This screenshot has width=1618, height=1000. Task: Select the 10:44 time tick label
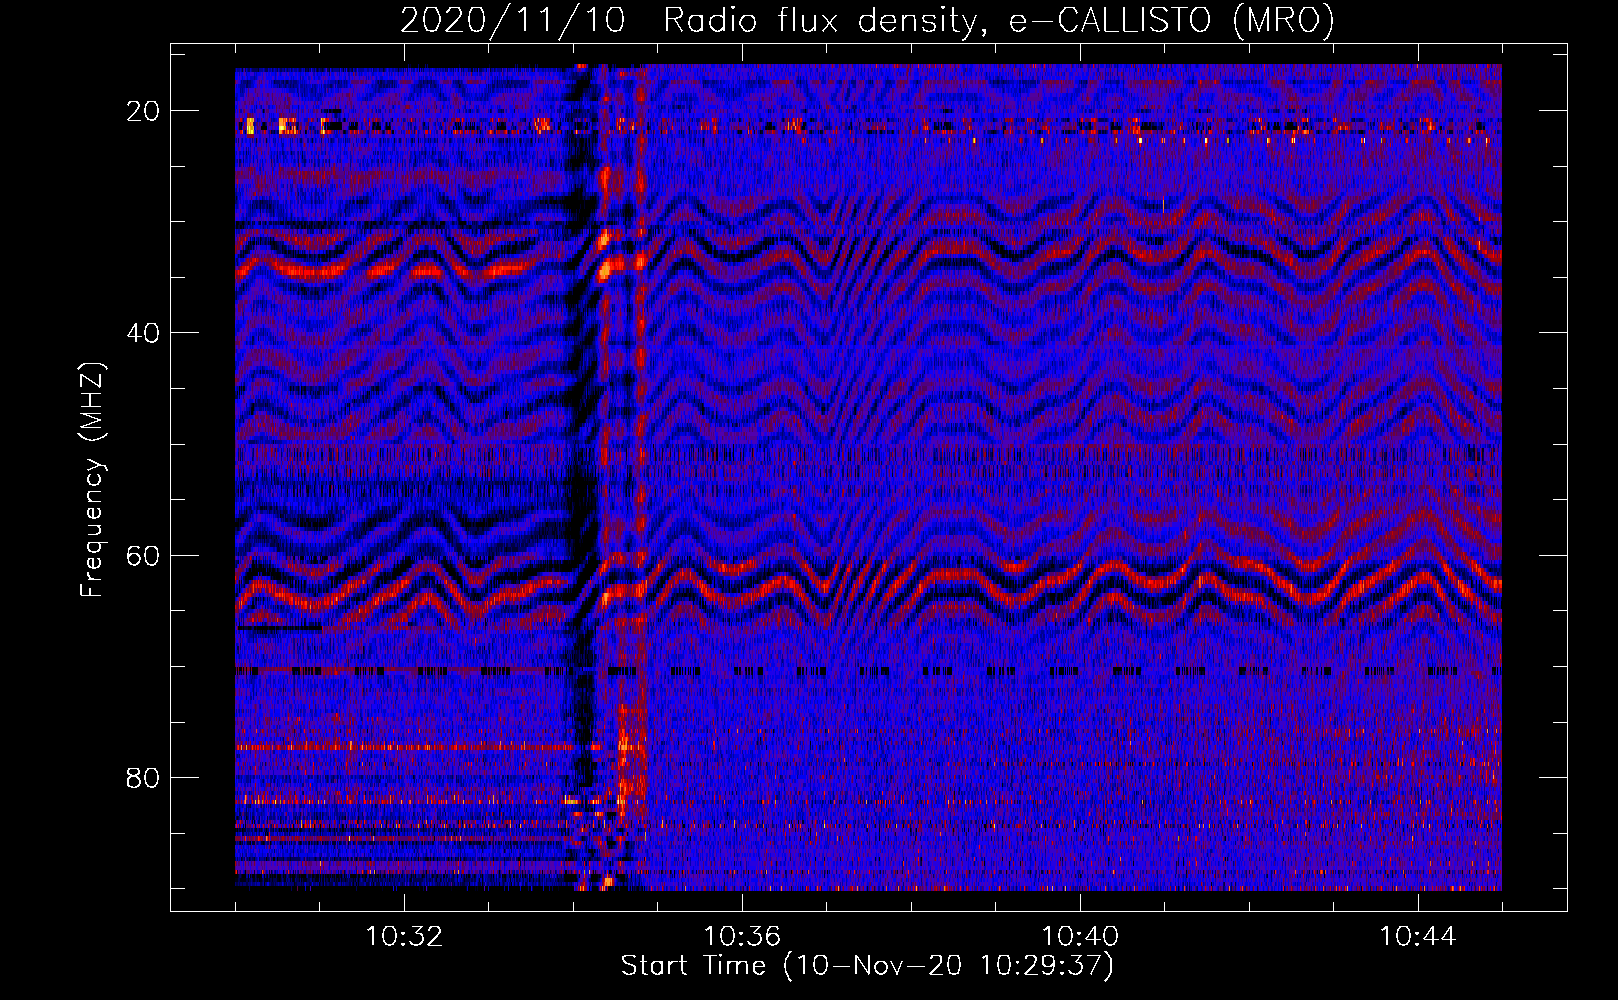1418,937
